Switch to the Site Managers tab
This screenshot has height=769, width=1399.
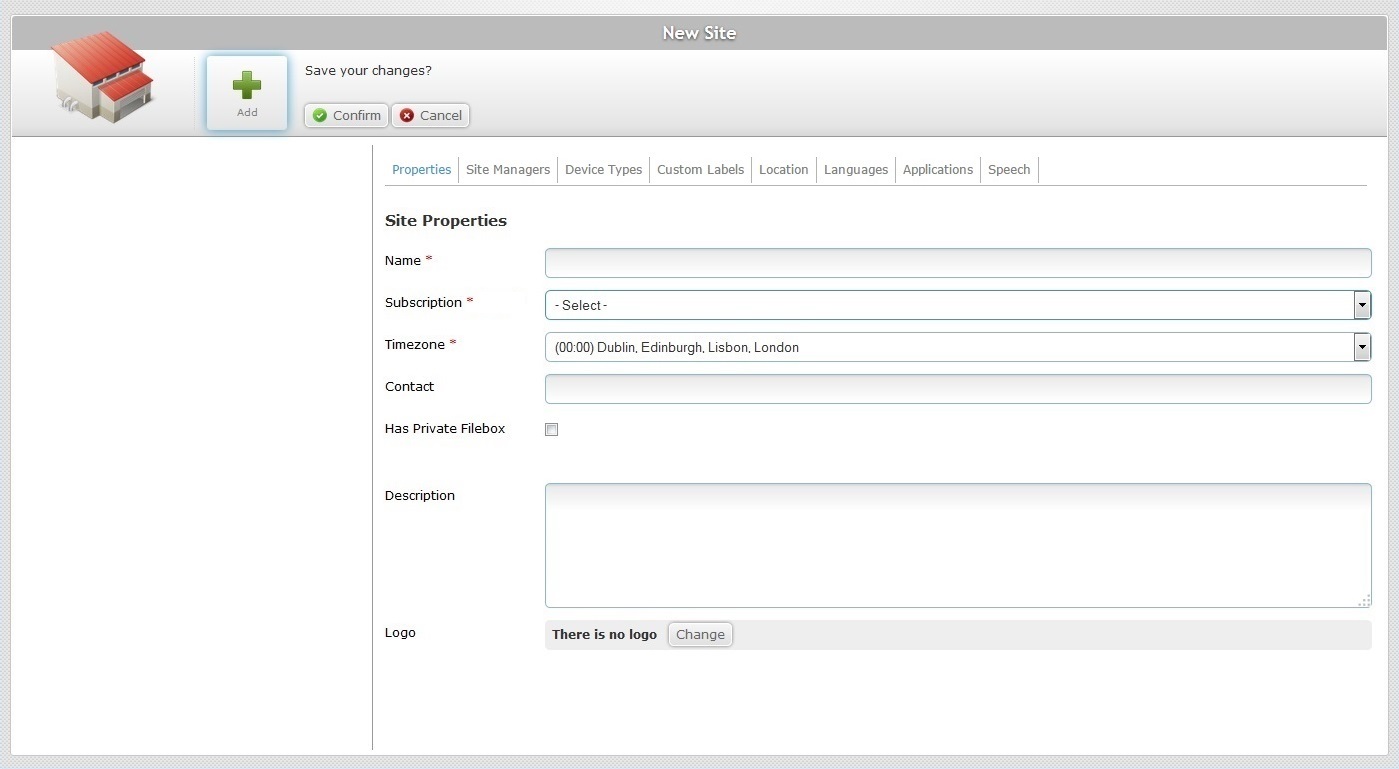[508, 170]
